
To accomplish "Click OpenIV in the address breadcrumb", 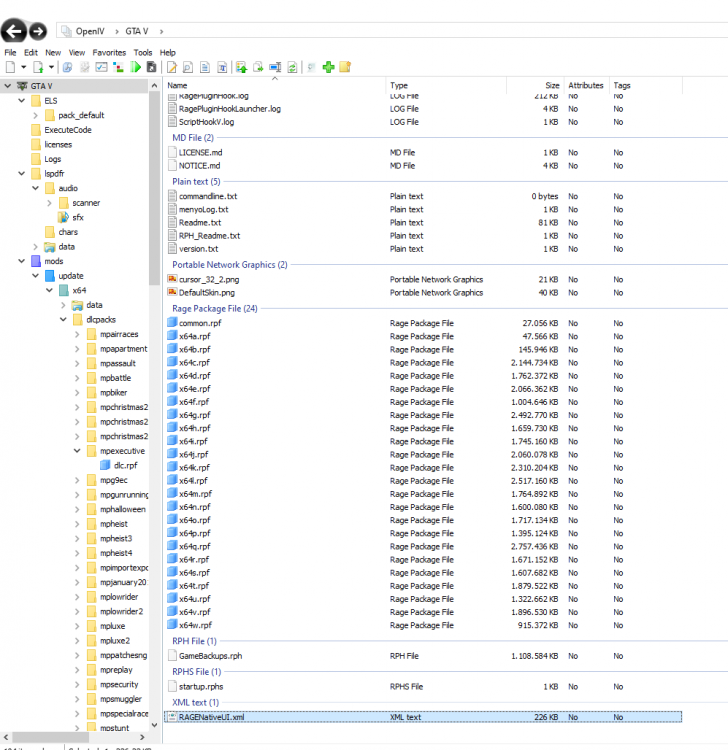I will pos(90,32).
